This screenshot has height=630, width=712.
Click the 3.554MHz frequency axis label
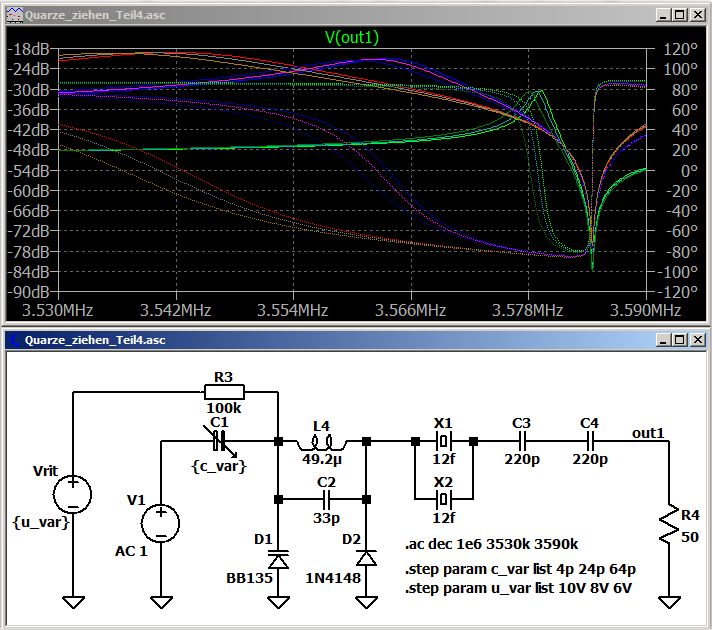tap(292, 310)
